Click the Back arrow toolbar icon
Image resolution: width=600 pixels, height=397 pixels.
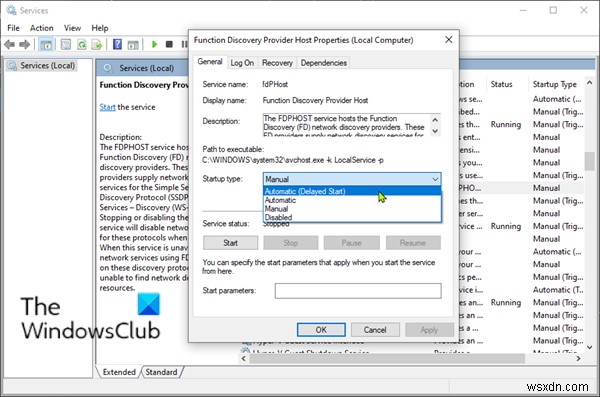point(10,45)
